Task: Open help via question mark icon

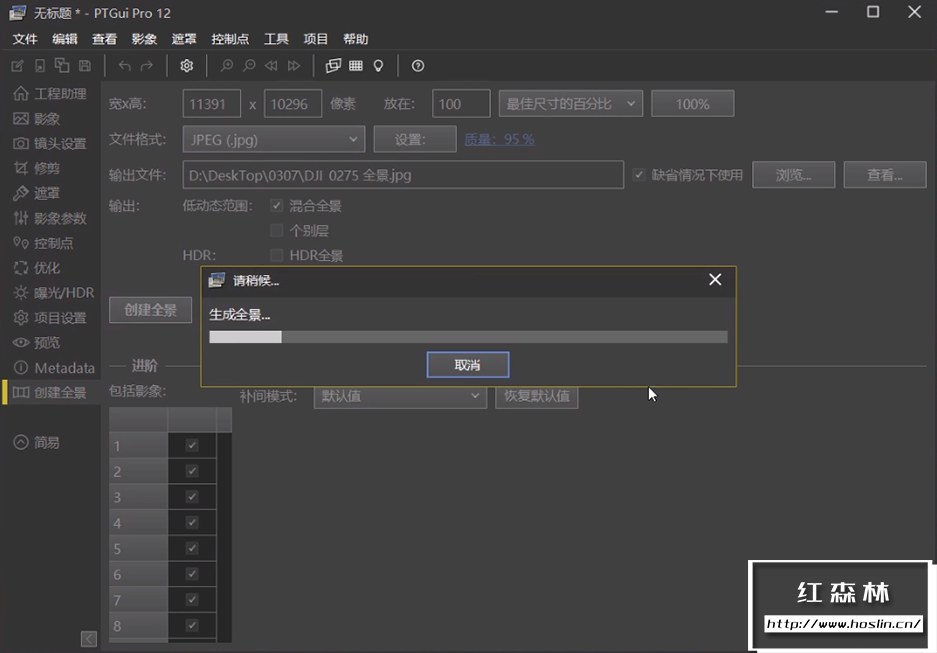Action: tap(418, 66)
